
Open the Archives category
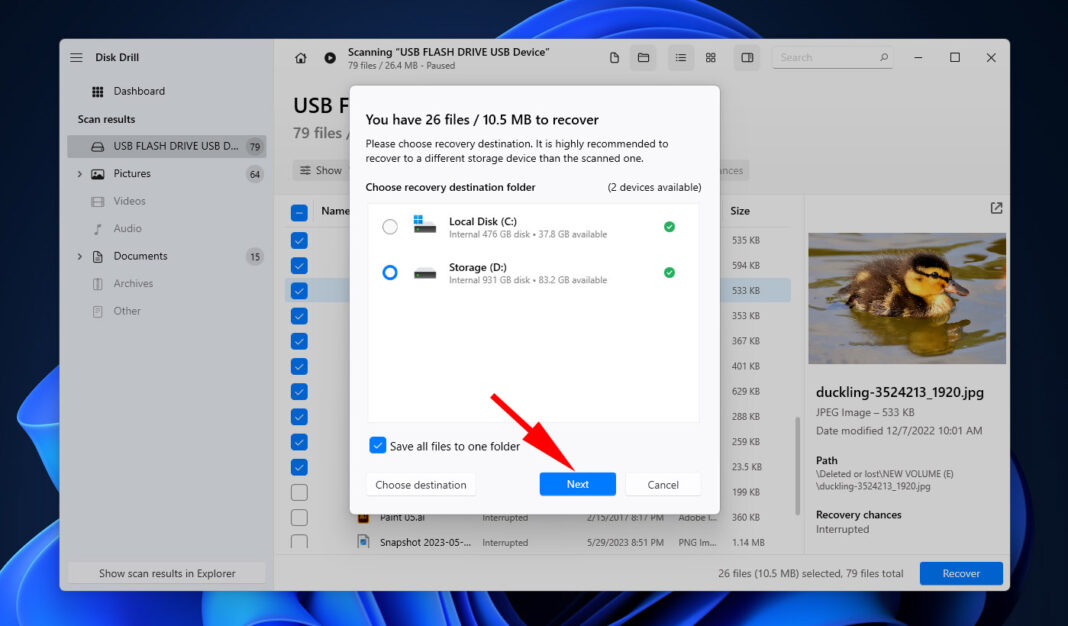pos(133,283)
